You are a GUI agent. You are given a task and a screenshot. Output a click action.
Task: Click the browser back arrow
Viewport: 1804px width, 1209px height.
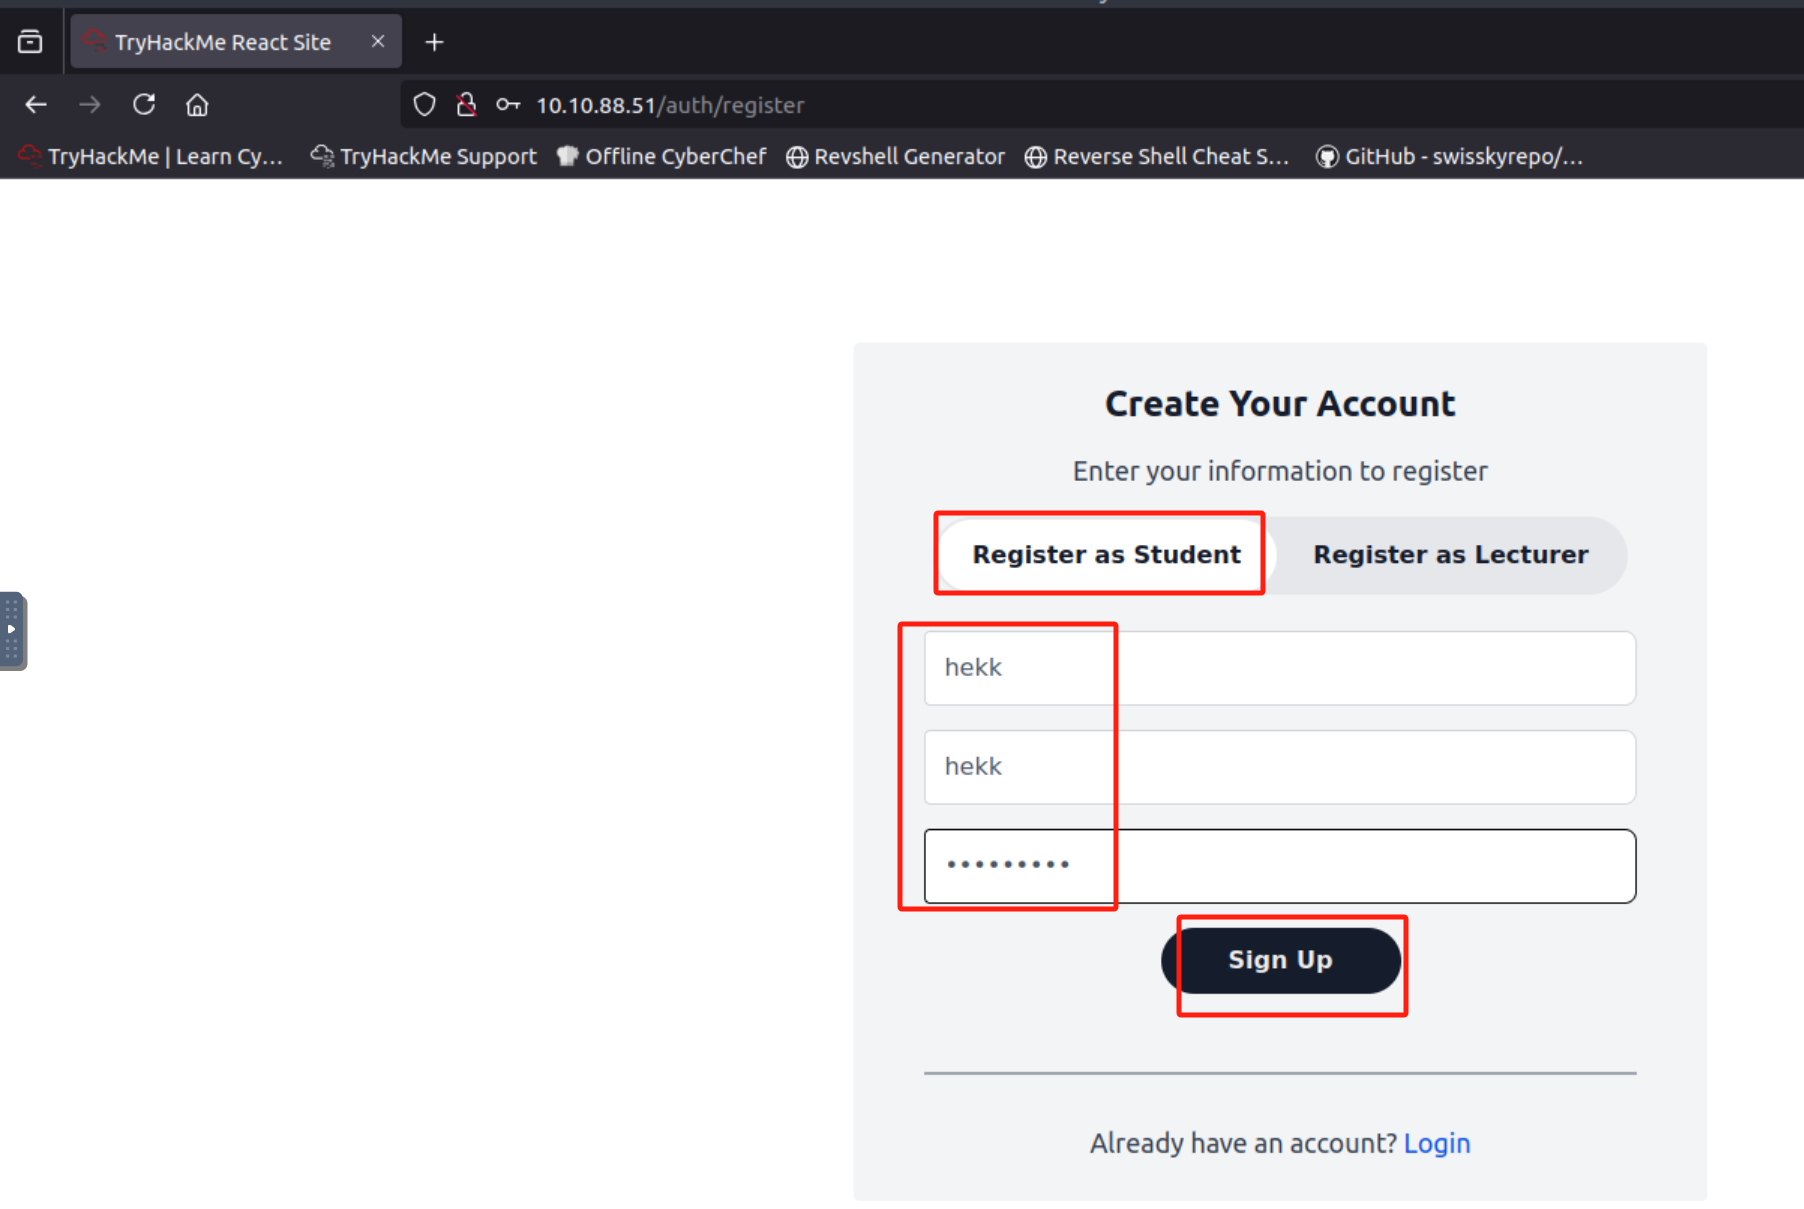(36, 105)
